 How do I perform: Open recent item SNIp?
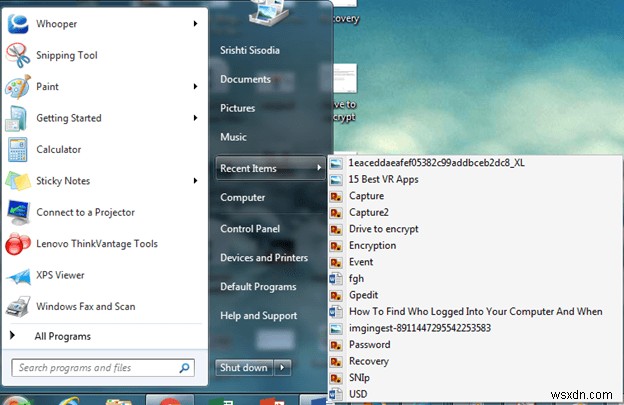359,378
